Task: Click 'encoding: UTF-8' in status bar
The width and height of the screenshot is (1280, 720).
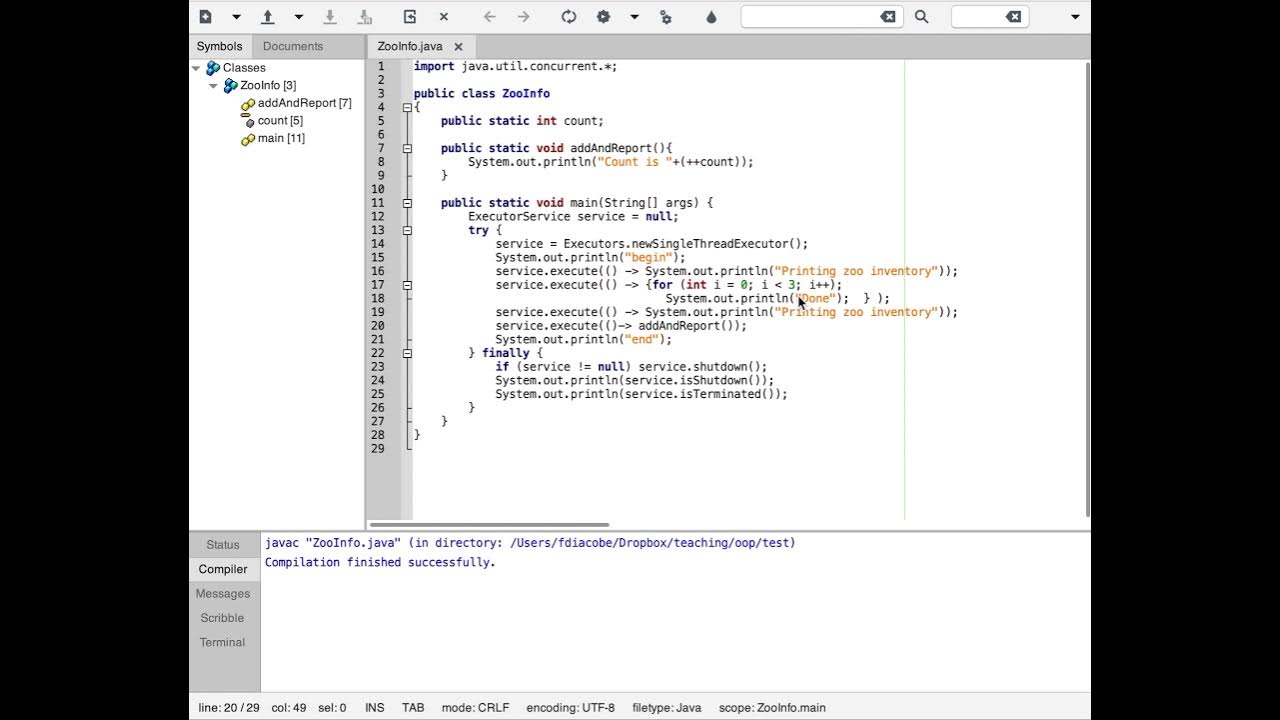Action: pos(571,707)
